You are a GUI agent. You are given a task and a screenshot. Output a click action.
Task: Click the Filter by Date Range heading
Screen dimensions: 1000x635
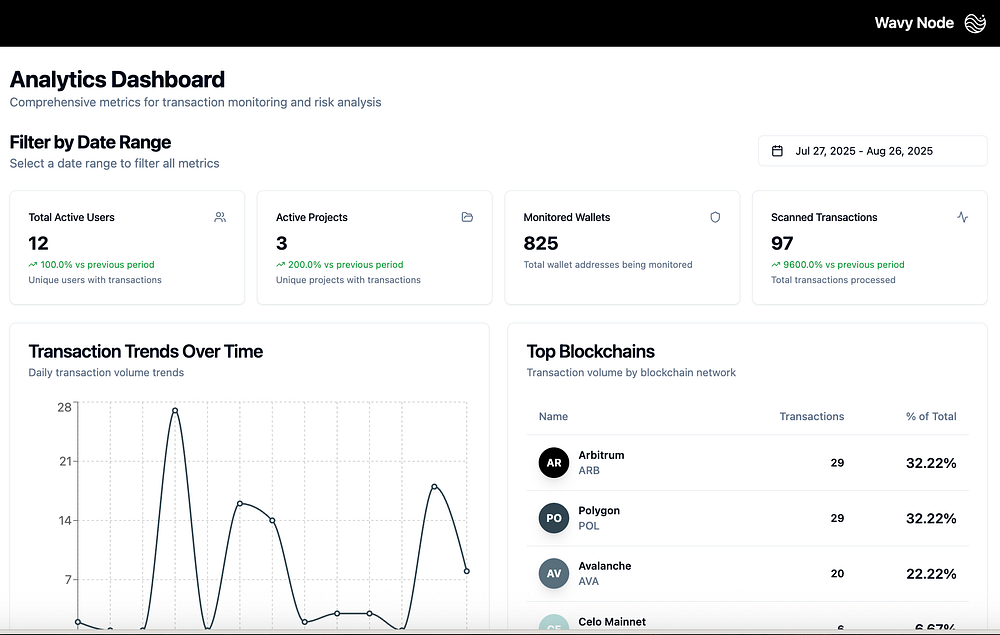91,142
